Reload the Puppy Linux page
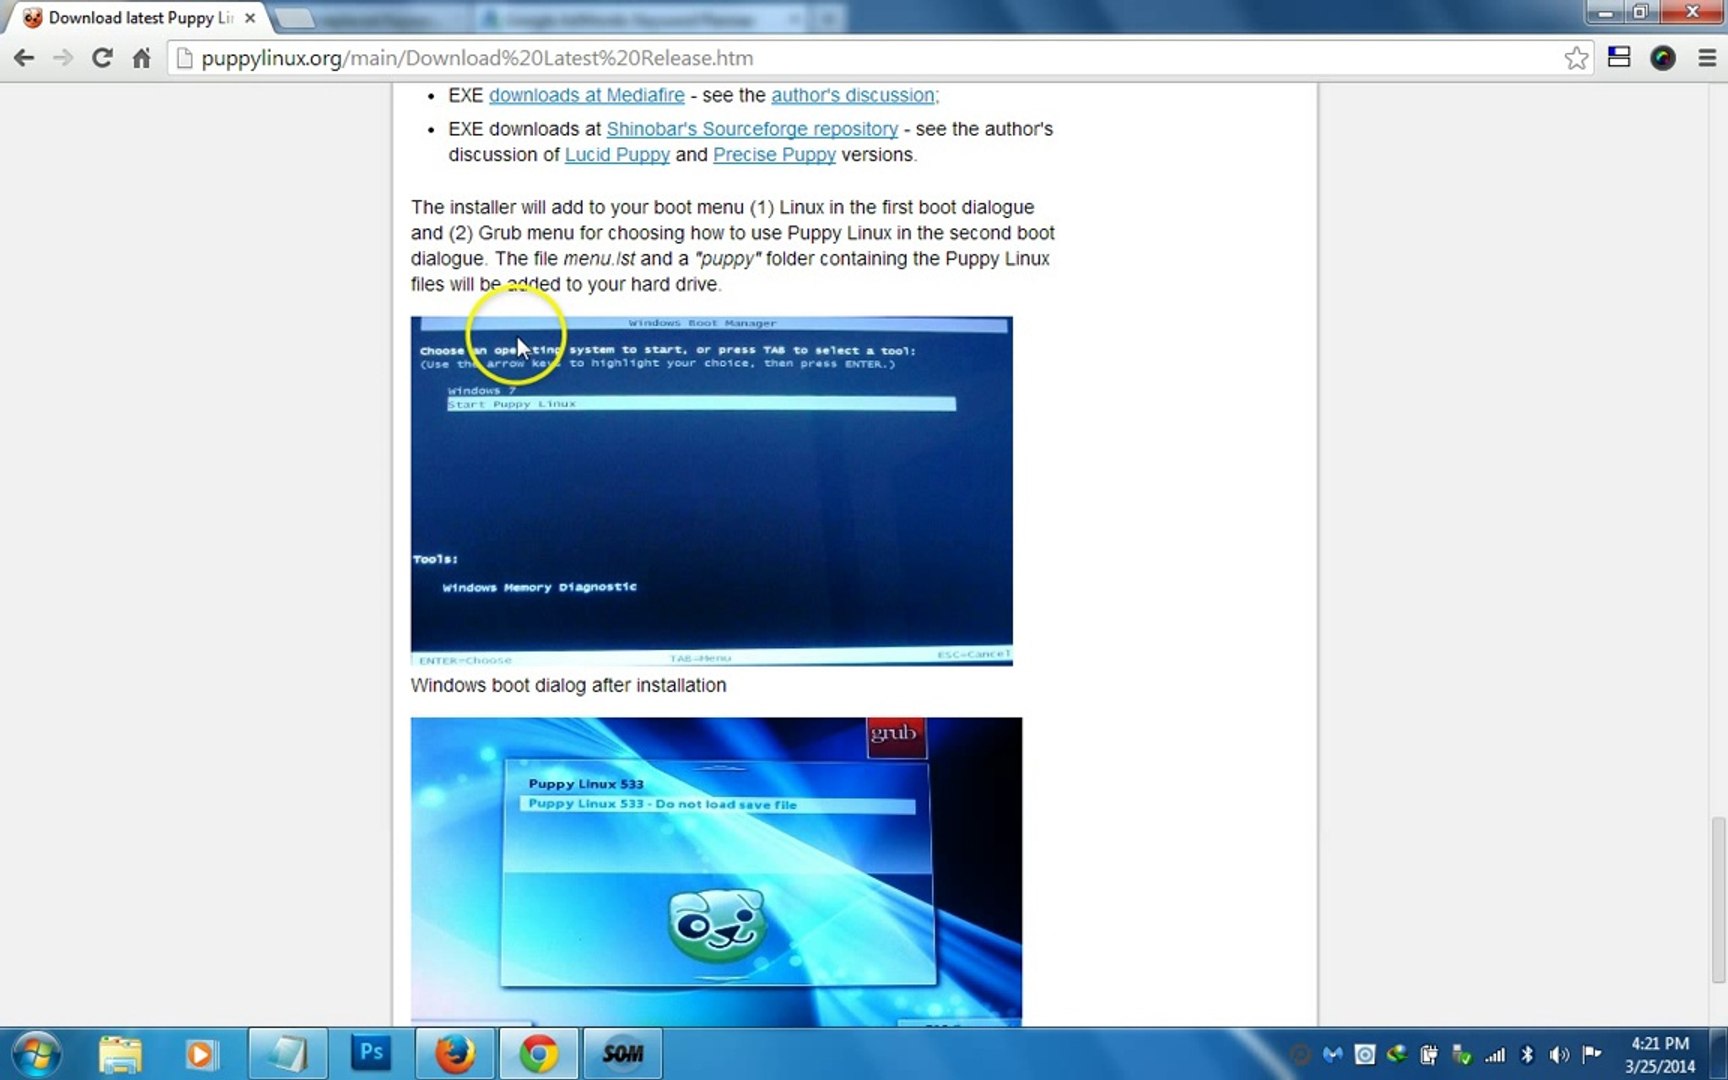1728x1080 pixels. (x=102, y=58)
